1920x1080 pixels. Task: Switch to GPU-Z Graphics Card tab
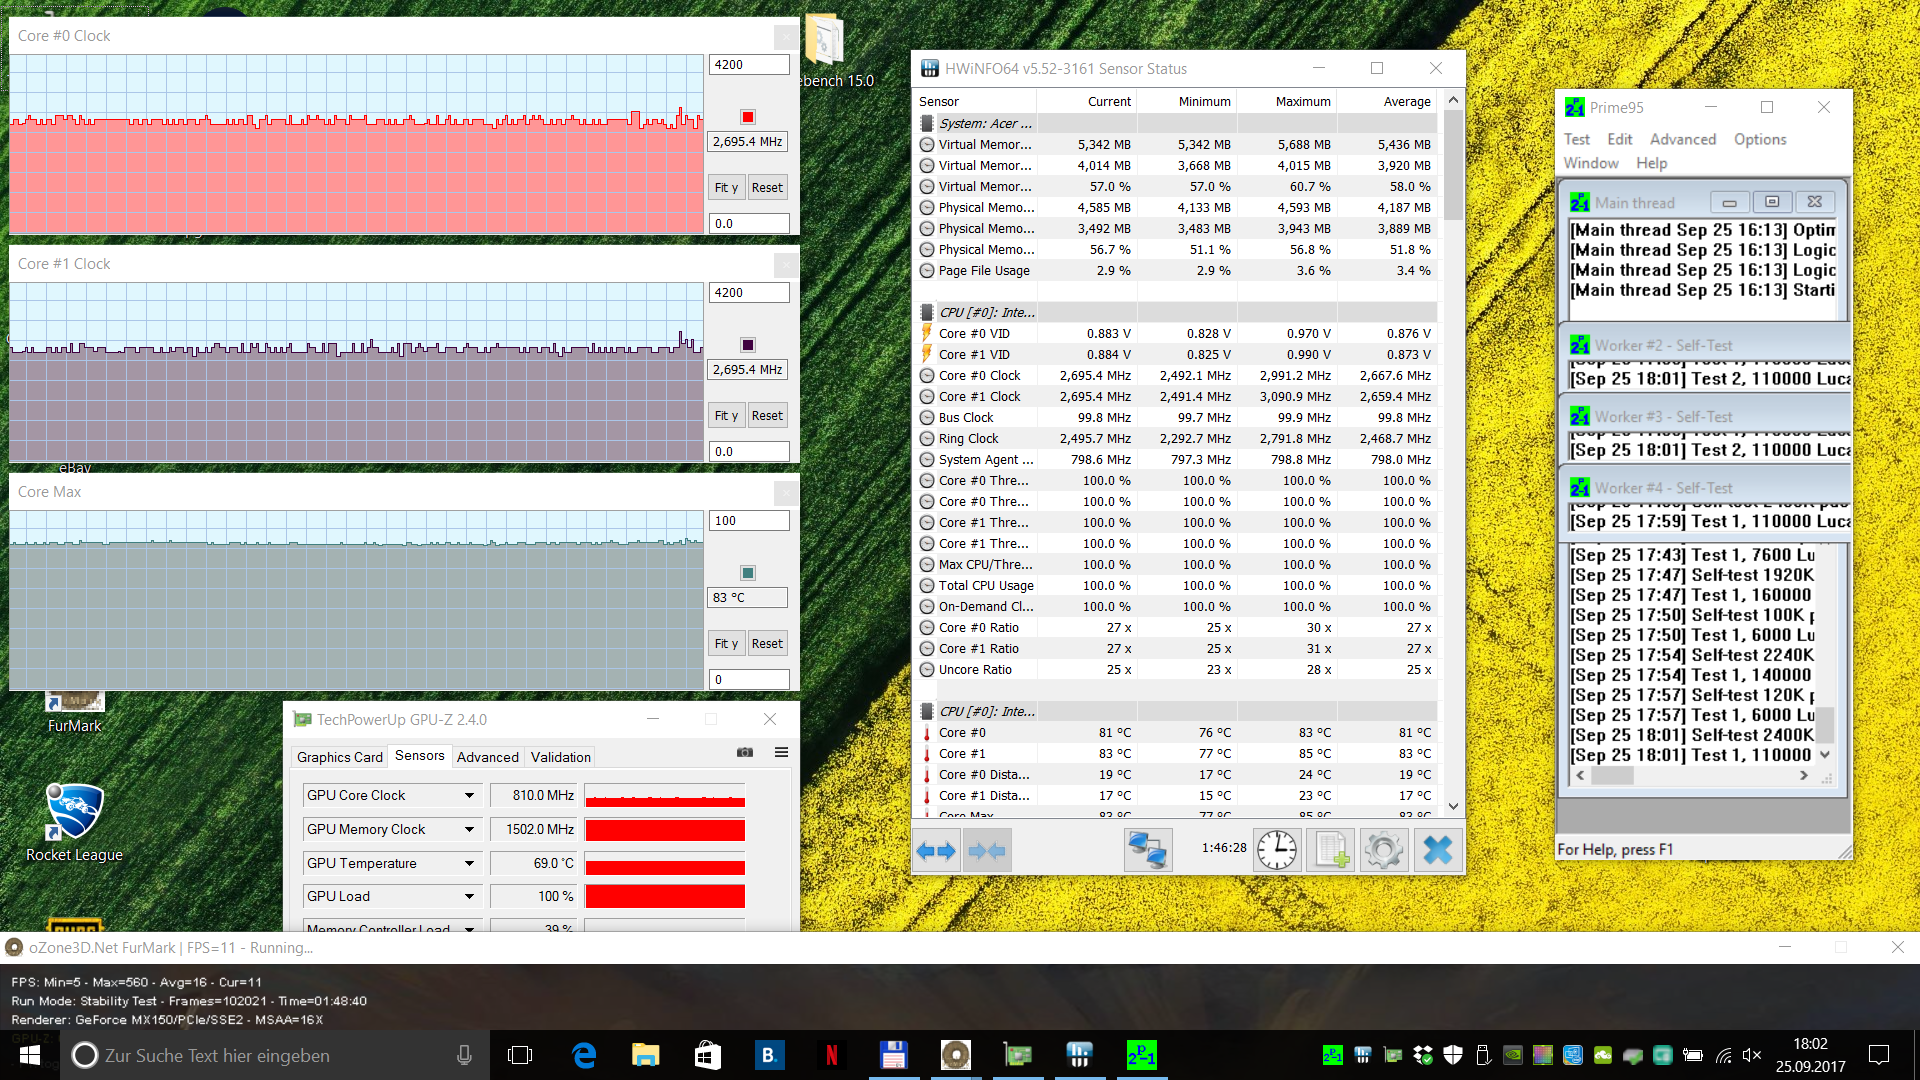pyautogui.click(x=340, y=757)
